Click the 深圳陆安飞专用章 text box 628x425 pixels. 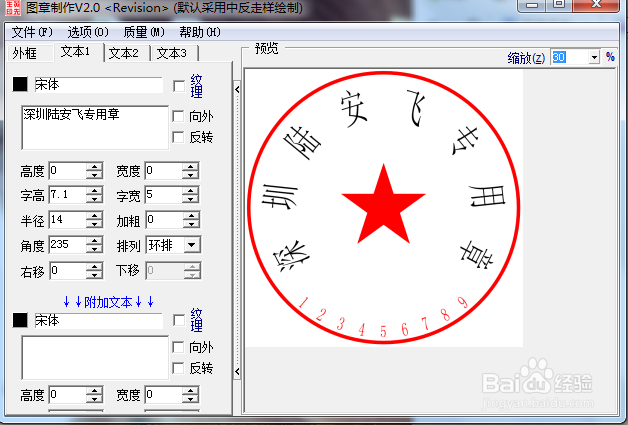click(x=95, y=127)
